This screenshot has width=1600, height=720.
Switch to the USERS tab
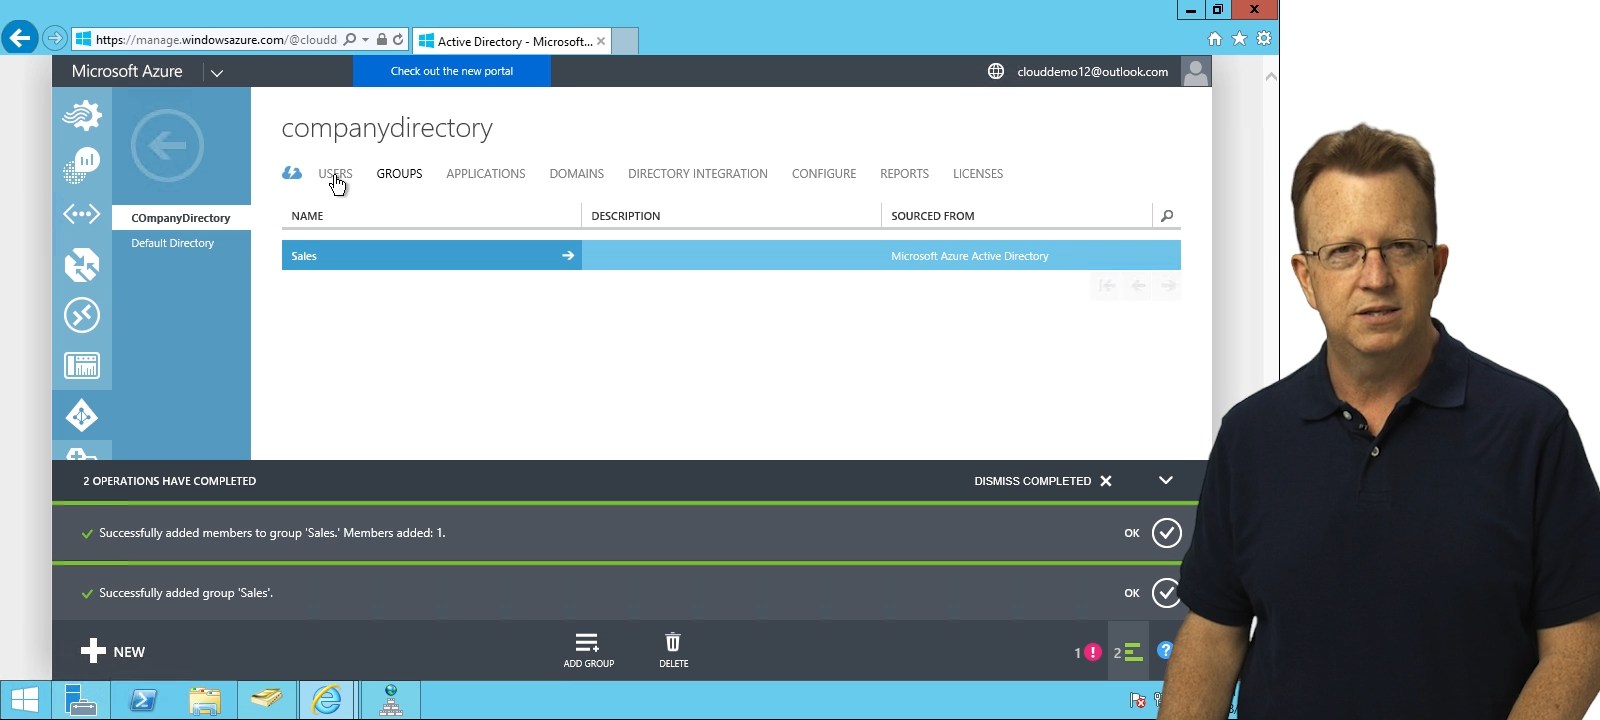pyautogui.click(x=335, y=174)
